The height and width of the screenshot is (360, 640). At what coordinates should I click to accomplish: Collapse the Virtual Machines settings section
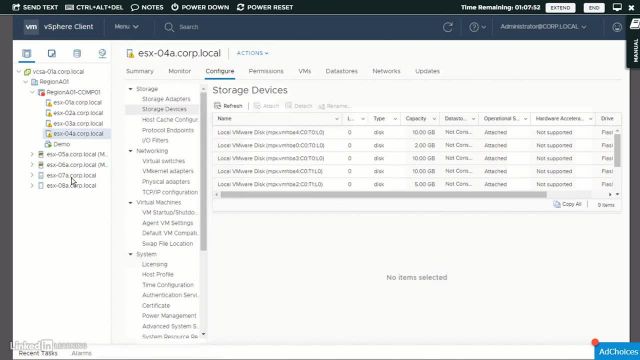[131, 202]
